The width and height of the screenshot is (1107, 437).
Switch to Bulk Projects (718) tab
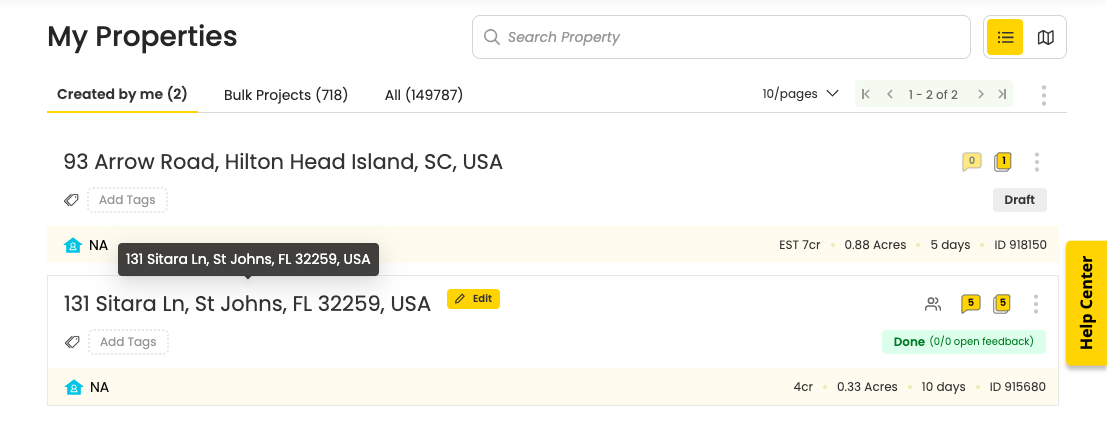click(286, 95)
